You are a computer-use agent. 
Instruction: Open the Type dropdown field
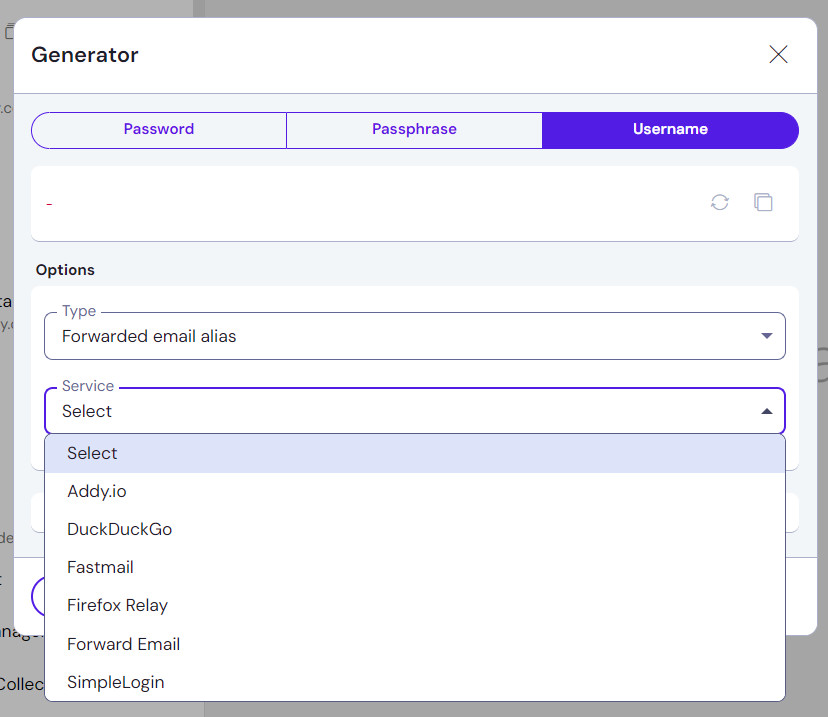(400, 336)
